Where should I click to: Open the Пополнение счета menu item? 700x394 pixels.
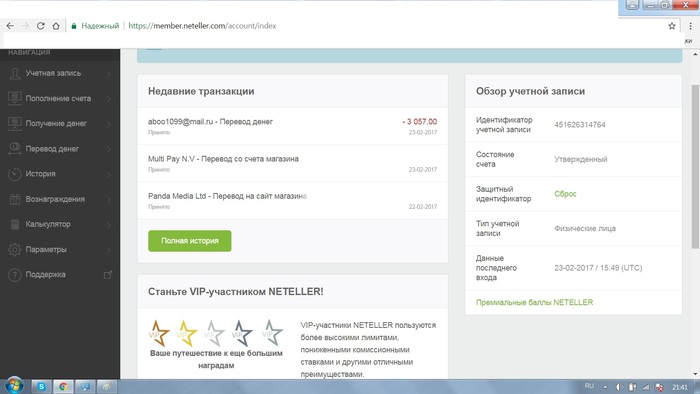click(60, 99)
